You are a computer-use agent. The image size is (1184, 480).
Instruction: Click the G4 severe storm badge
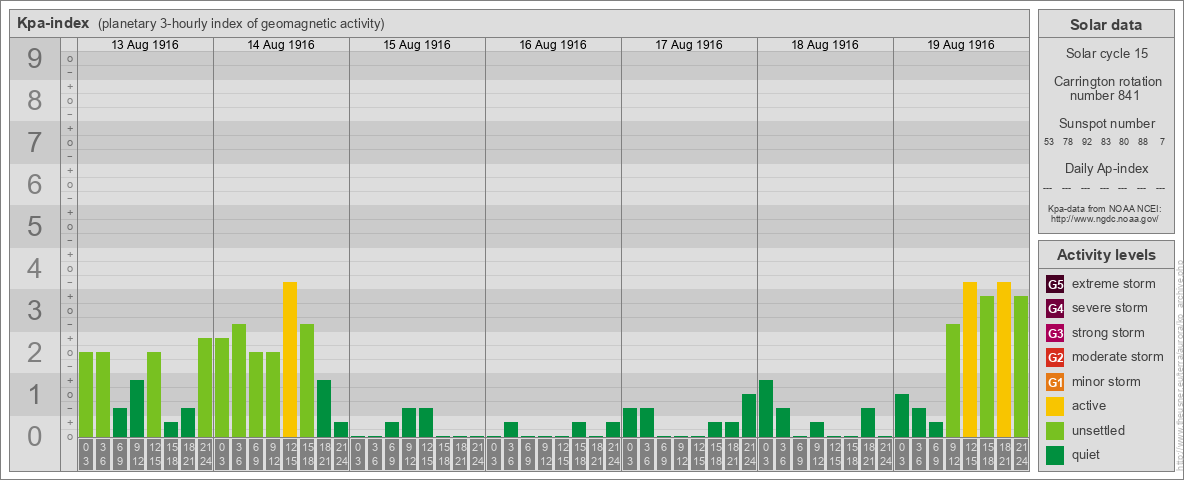click(1055, 308)
